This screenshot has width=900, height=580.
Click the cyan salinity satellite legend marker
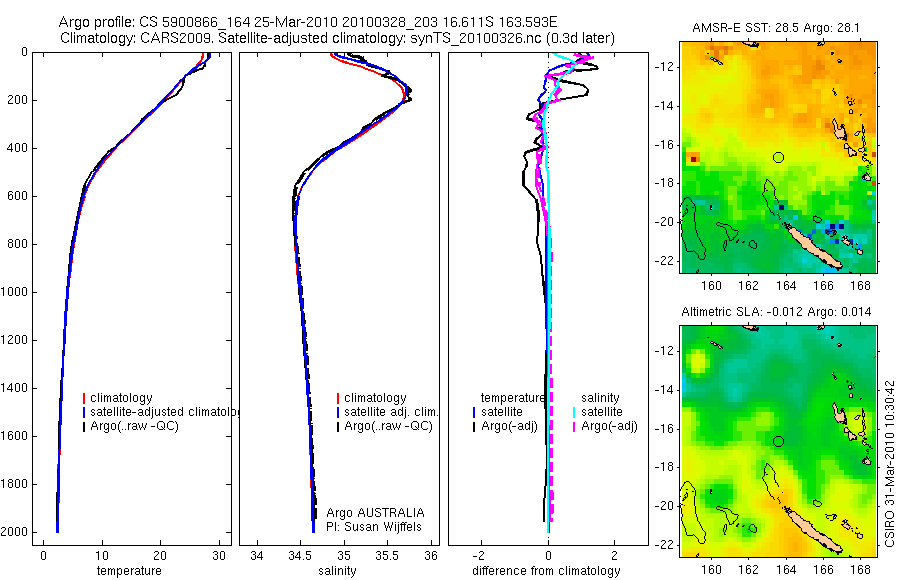pyautogui.click(x=574, y=412)
